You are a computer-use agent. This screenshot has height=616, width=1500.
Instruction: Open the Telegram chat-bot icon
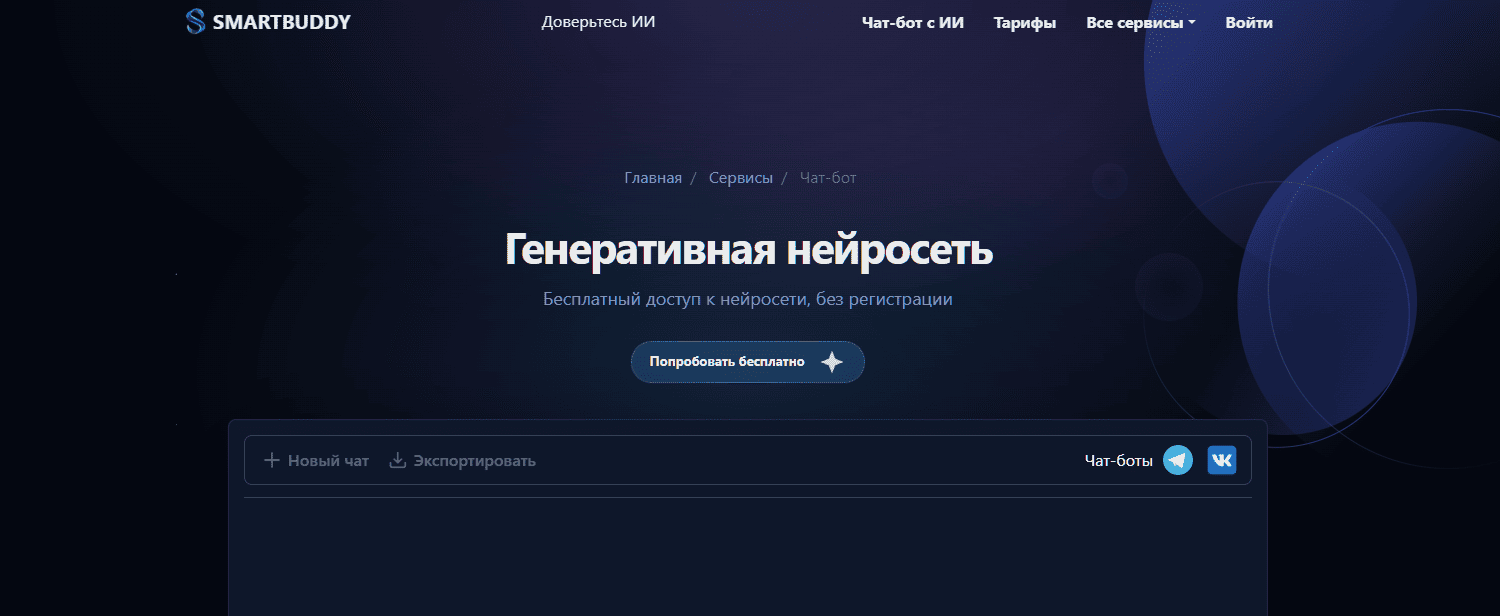tap(1178, 460)
